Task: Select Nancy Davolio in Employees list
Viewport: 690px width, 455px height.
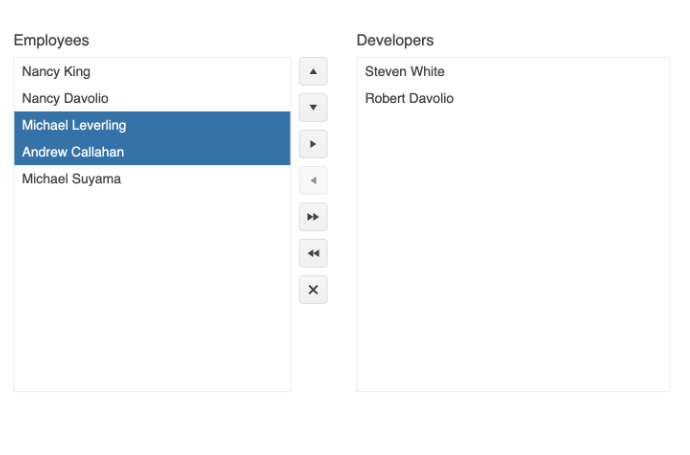Action: (x=65, y=99)
